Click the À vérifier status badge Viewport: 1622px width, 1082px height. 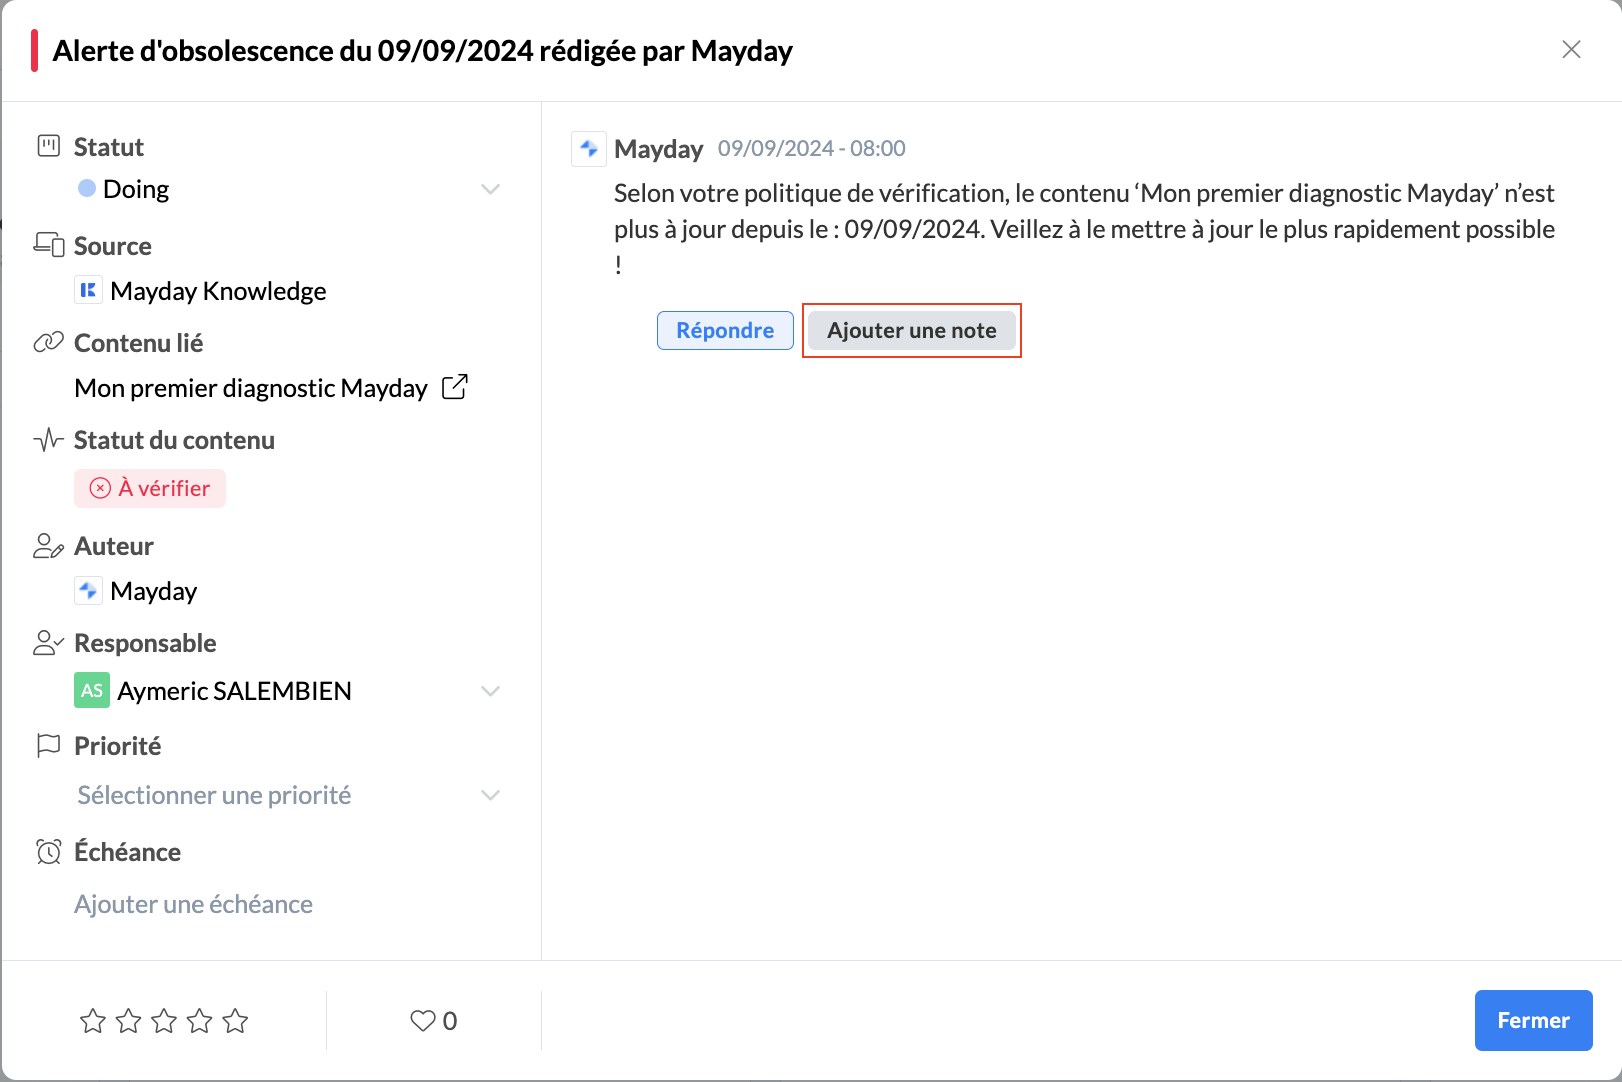tap(150, 488)
